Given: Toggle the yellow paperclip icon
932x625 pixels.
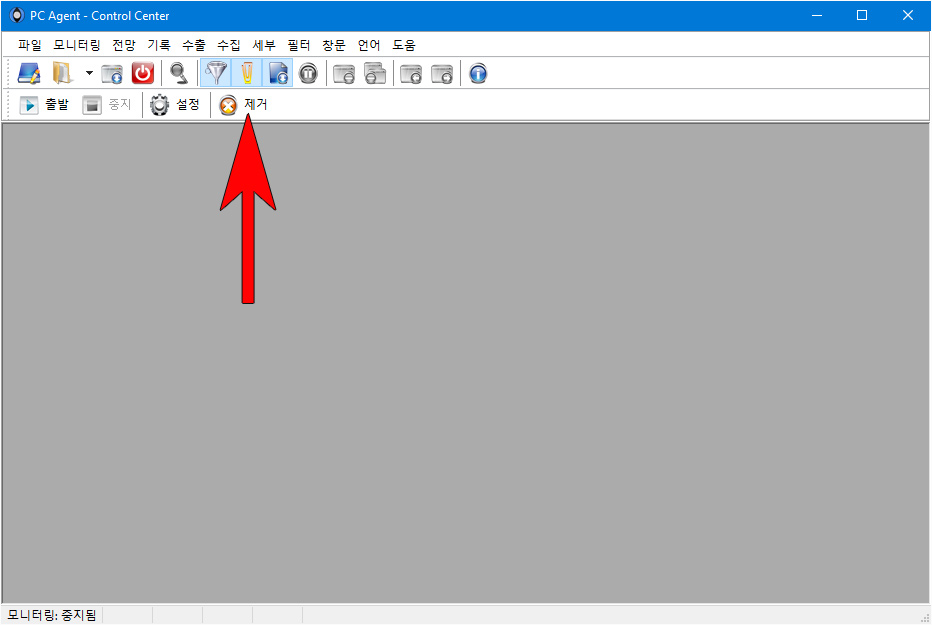Looking at the screenshot, I should 247,74.
